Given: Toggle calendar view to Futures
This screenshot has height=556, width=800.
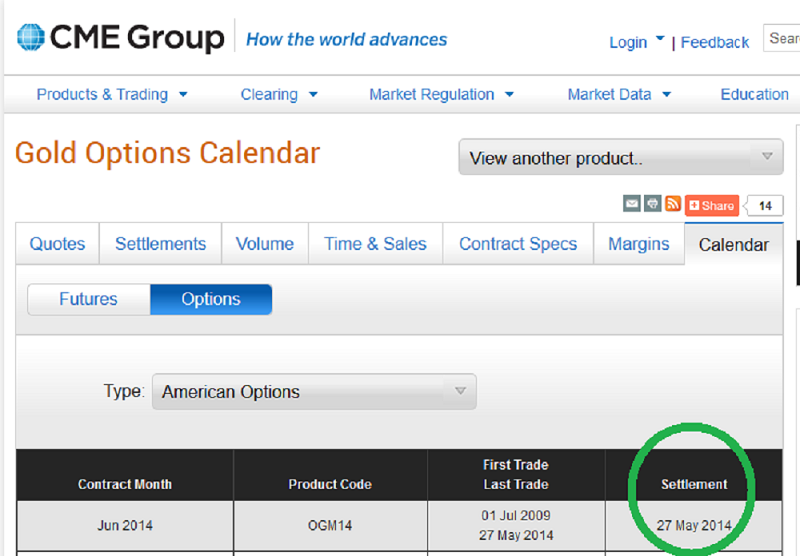Looking at the screenshot, I should point(88,299).
